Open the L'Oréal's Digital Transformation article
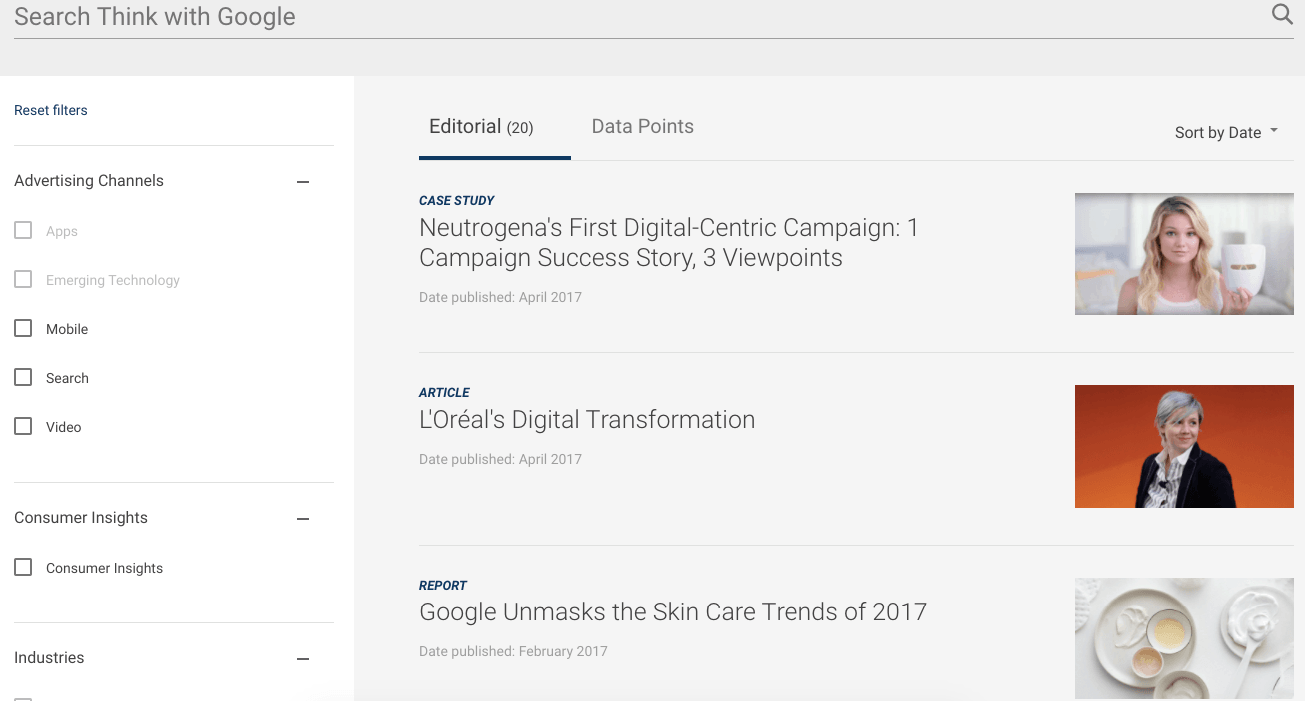This screenshot has width=1305, height=701. pos(587,420)
